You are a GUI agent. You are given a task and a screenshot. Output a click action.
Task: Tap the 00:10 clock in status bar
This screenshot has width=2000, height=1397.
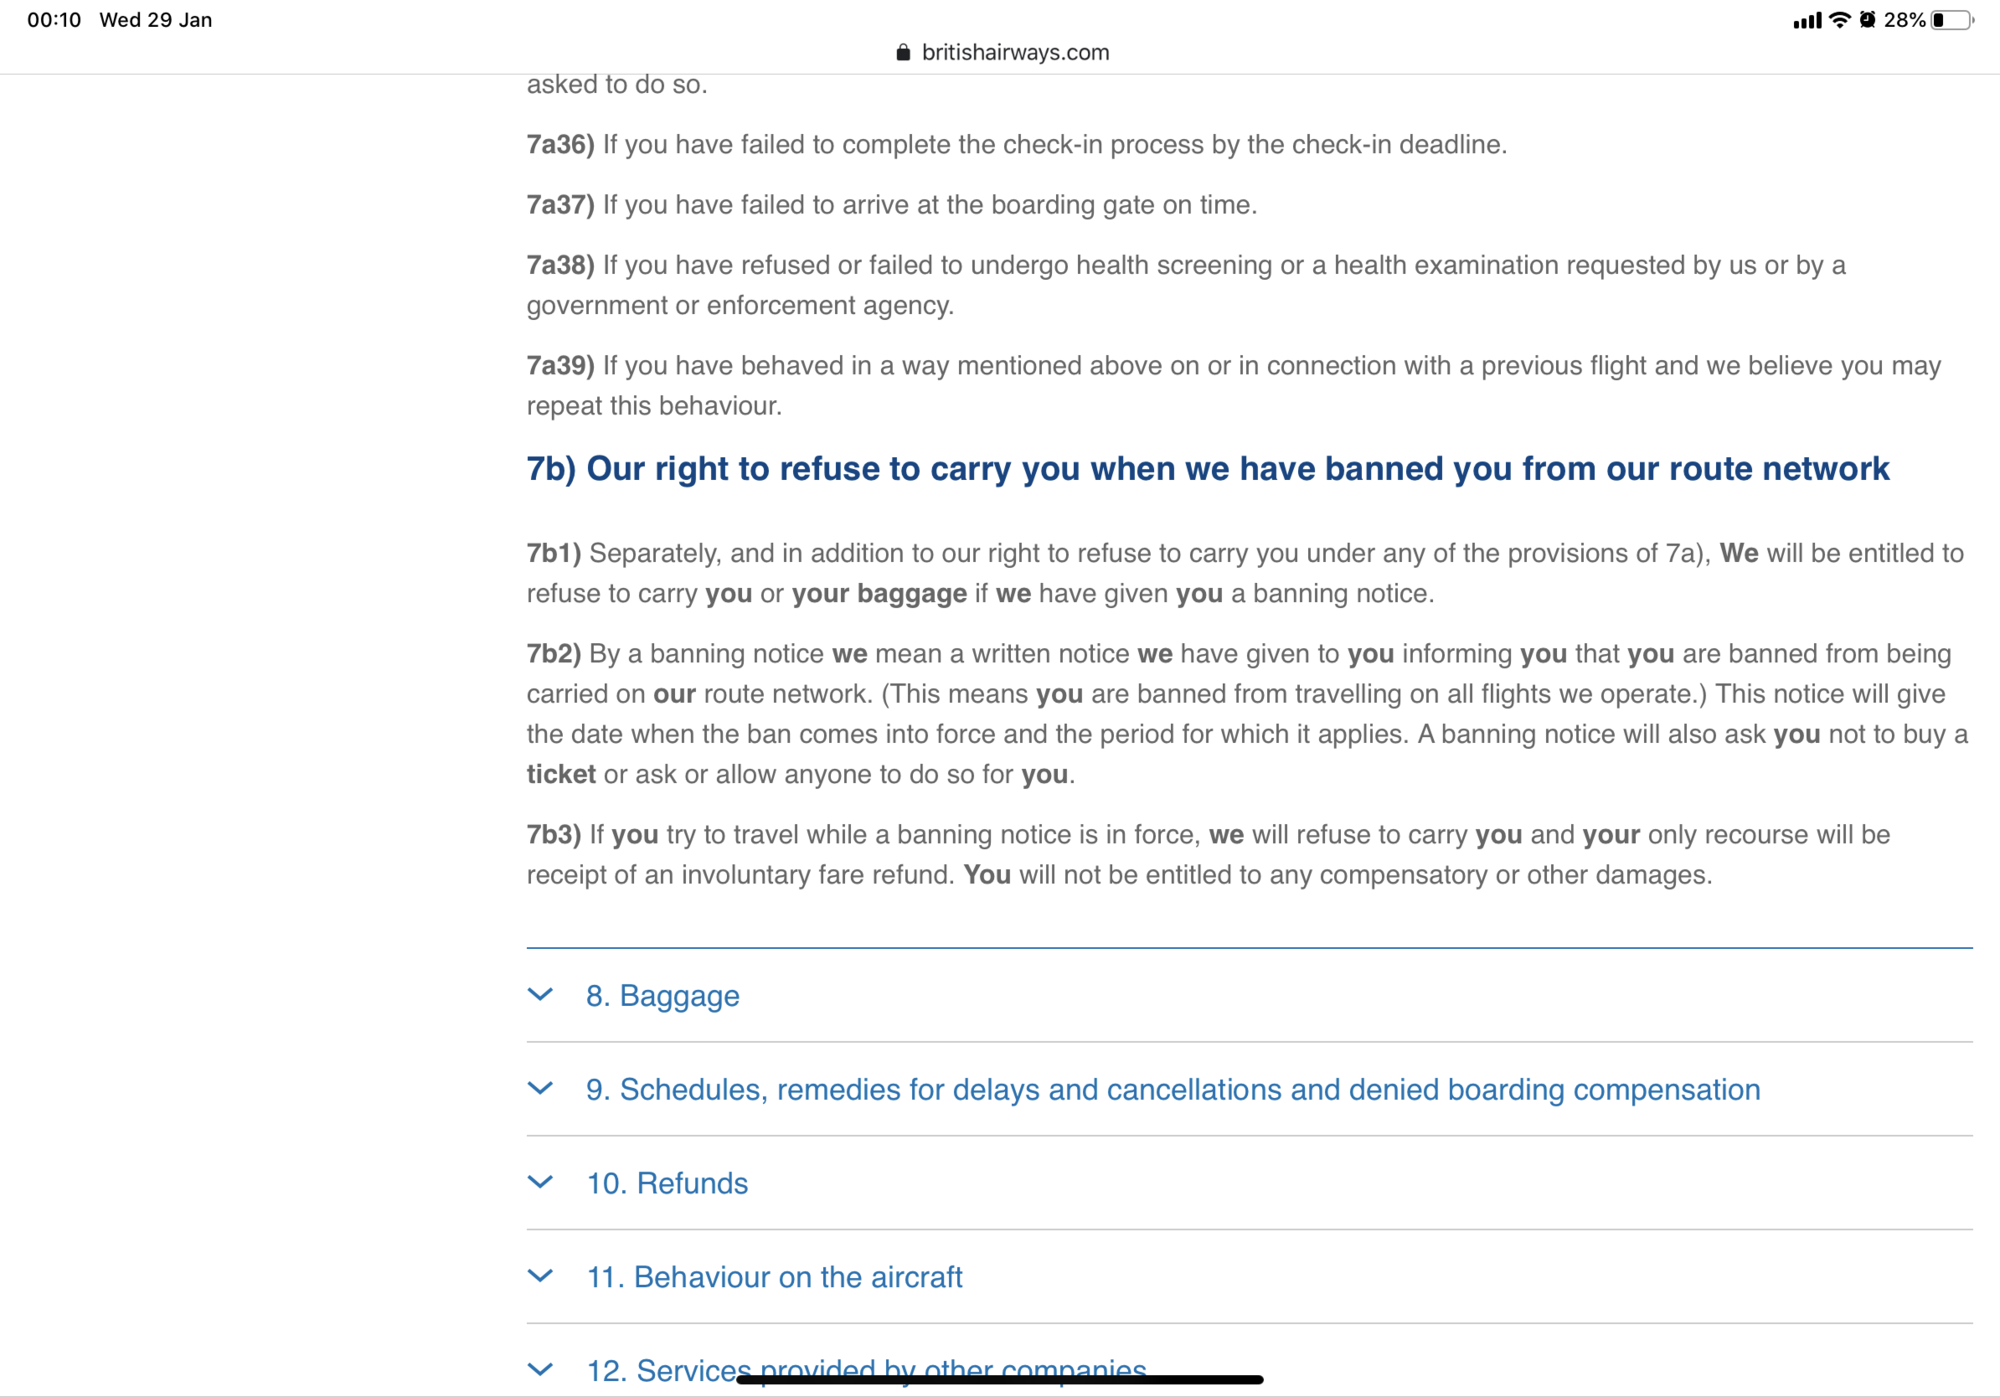pyautogui.click(x=54, y=20)
